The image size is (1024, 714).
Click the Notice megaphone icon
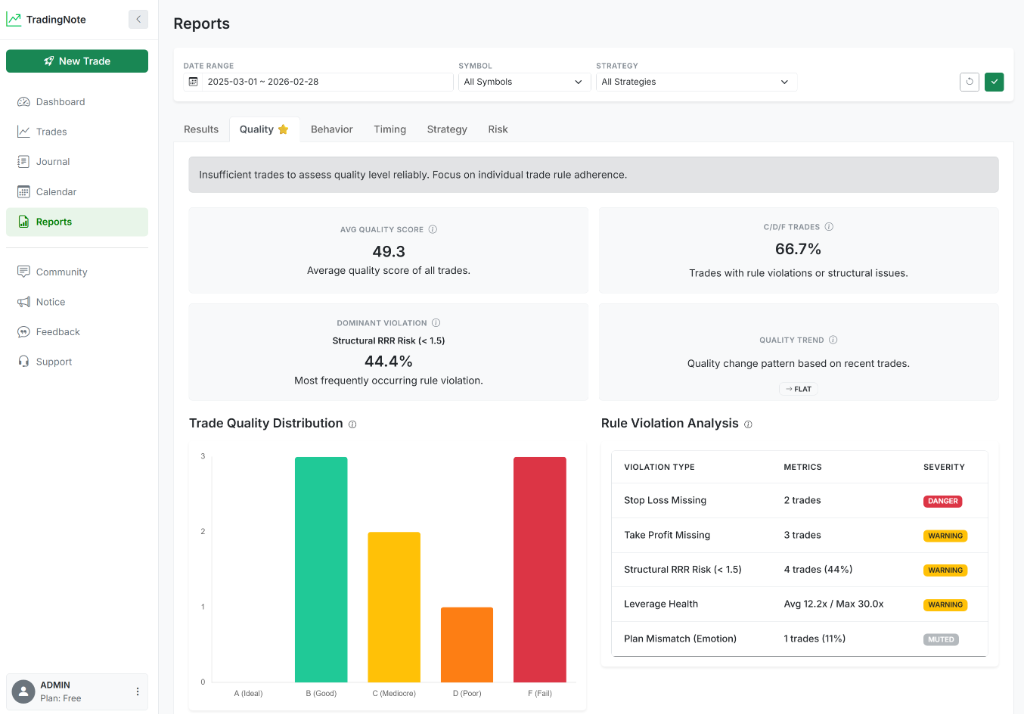pos(24,302)
